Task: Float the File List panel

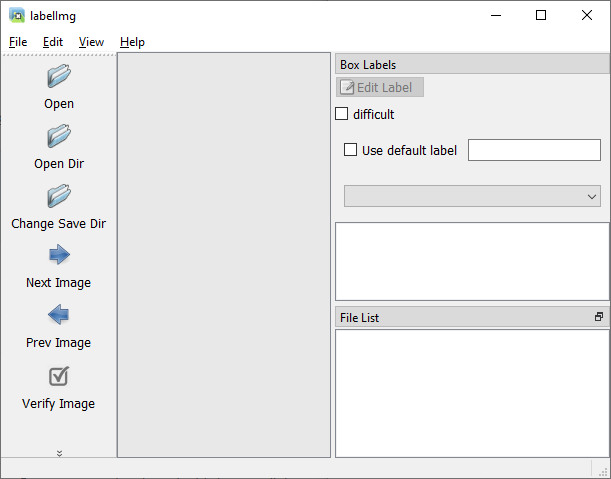Action: point(599,317)
